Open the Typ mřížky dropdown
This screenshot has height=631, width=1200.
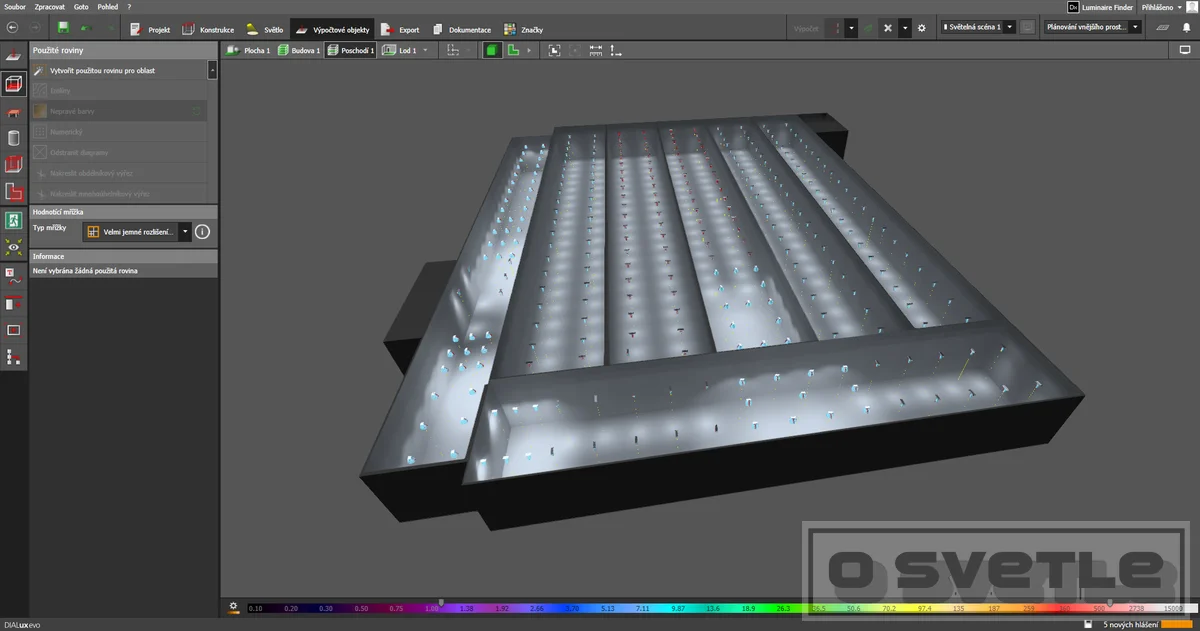137,232
